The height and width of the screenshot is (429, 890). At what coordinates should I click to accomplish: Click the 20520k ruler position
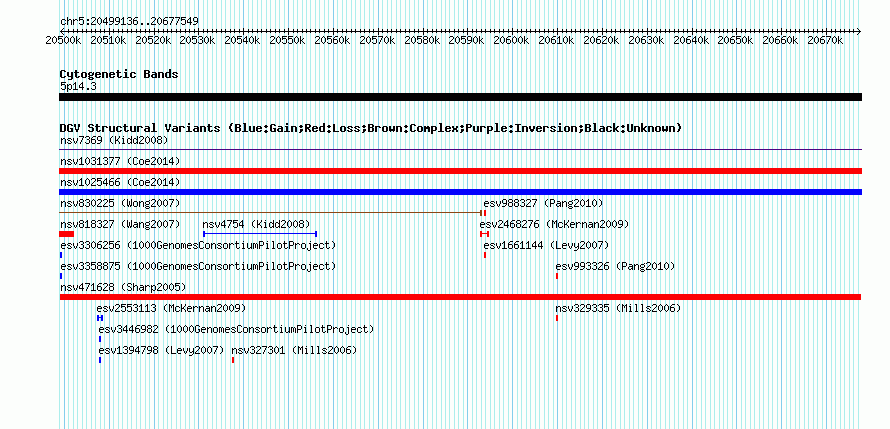[x=154, y=40]
